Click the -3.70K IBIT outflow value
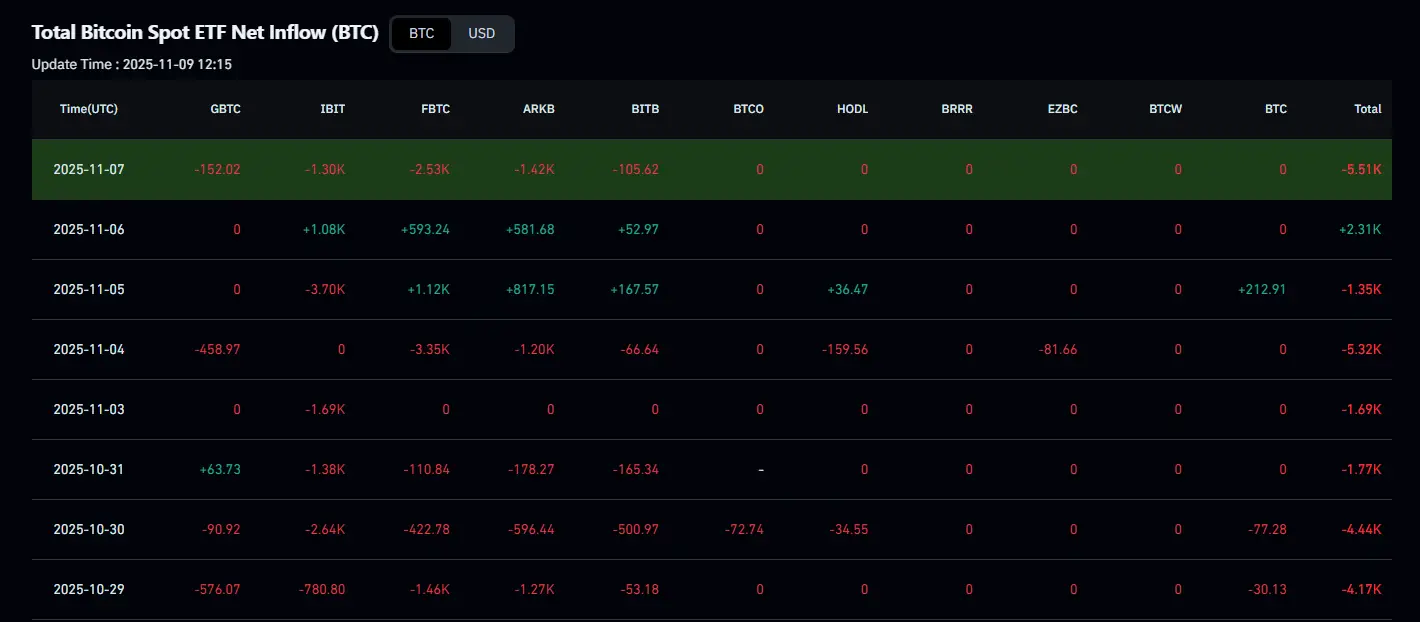Viewport: 1420px width, 622px height. click(x=325, y=289)
